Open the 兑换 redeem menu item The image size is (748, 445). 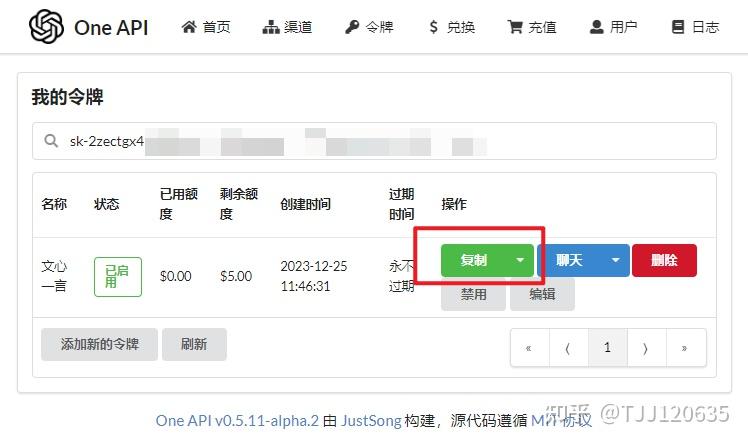pos(451,27)
